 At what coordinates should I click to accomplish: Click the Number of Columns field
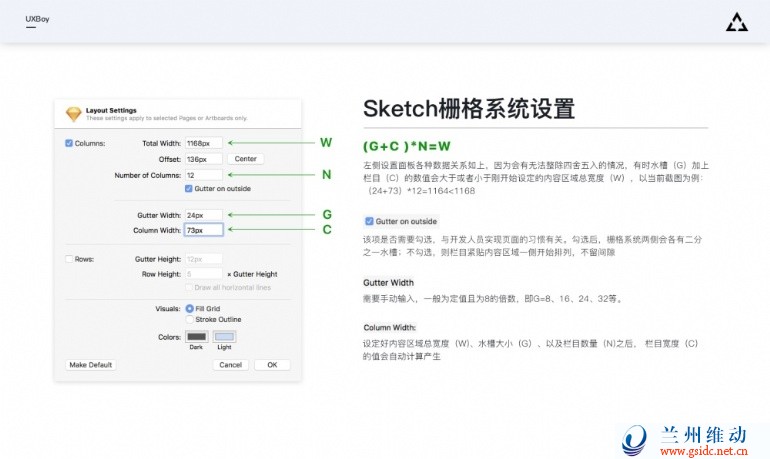point(204,174)
